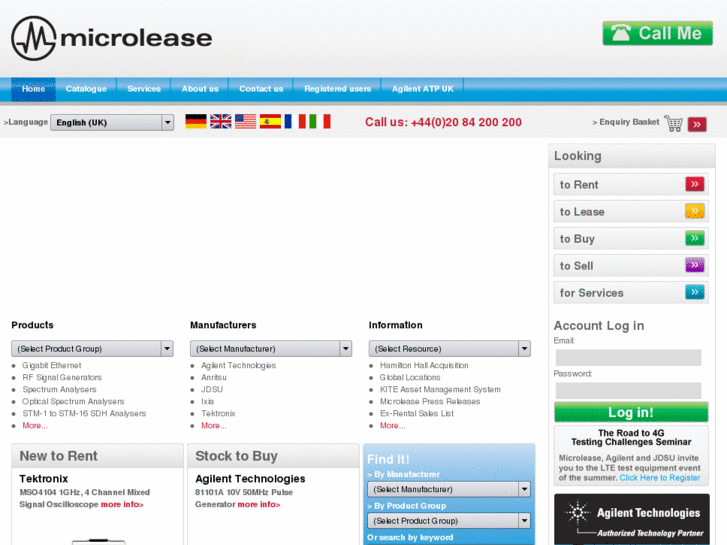Open the Home menu tab
This screenshot has width=727, height=545.
click(x=33, y=89)
